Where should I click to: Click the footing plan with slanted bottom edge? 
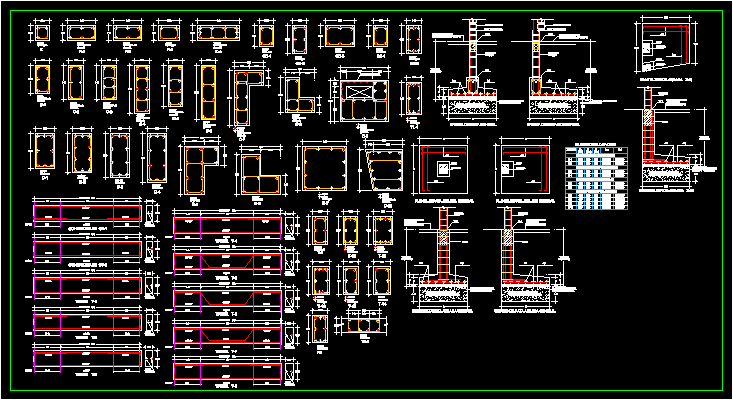coord(666,46)
